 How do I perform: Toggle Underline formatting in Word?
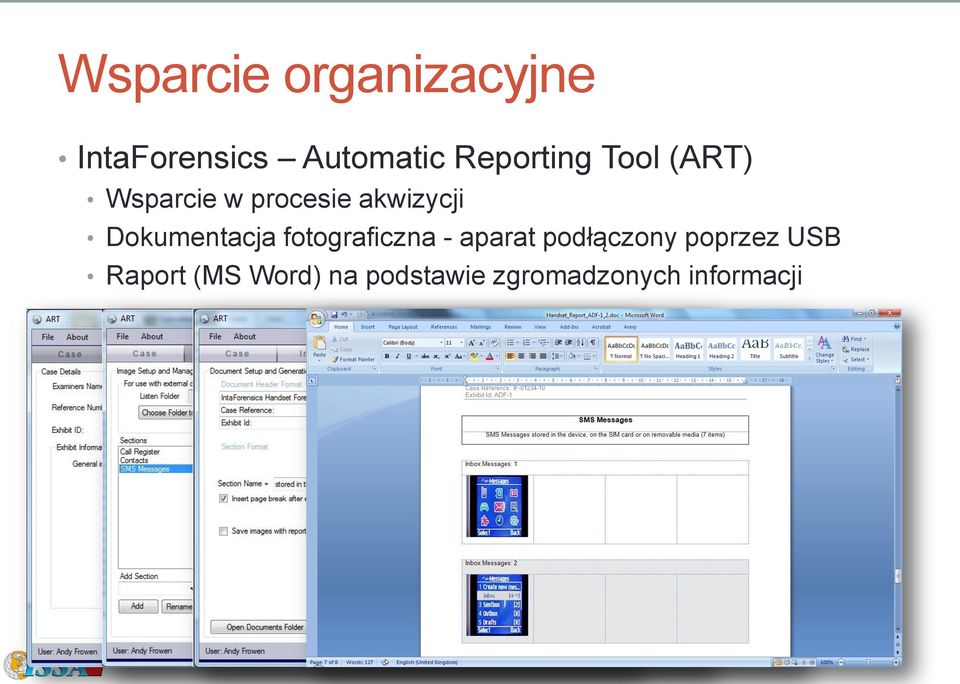408,356
